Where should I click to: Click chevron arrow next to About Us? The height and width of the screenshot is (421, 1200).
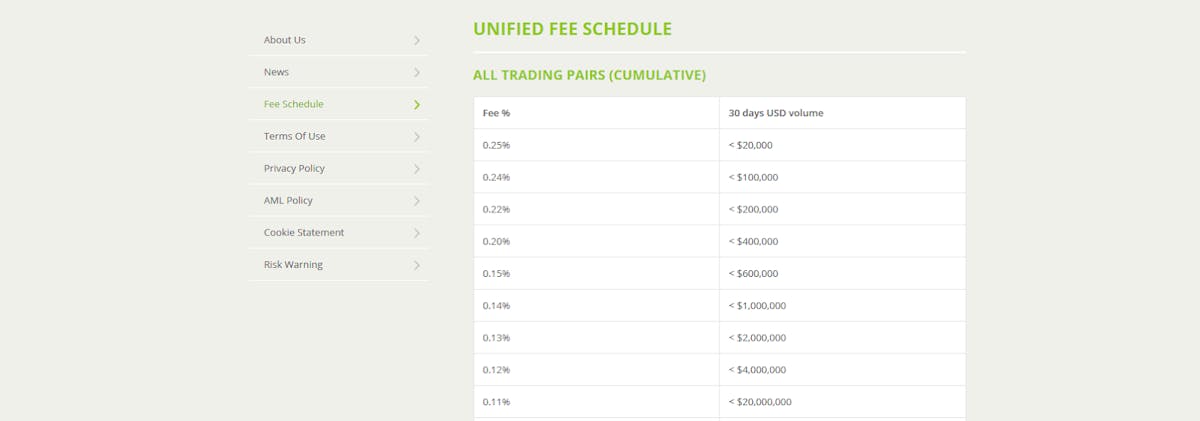417,41
